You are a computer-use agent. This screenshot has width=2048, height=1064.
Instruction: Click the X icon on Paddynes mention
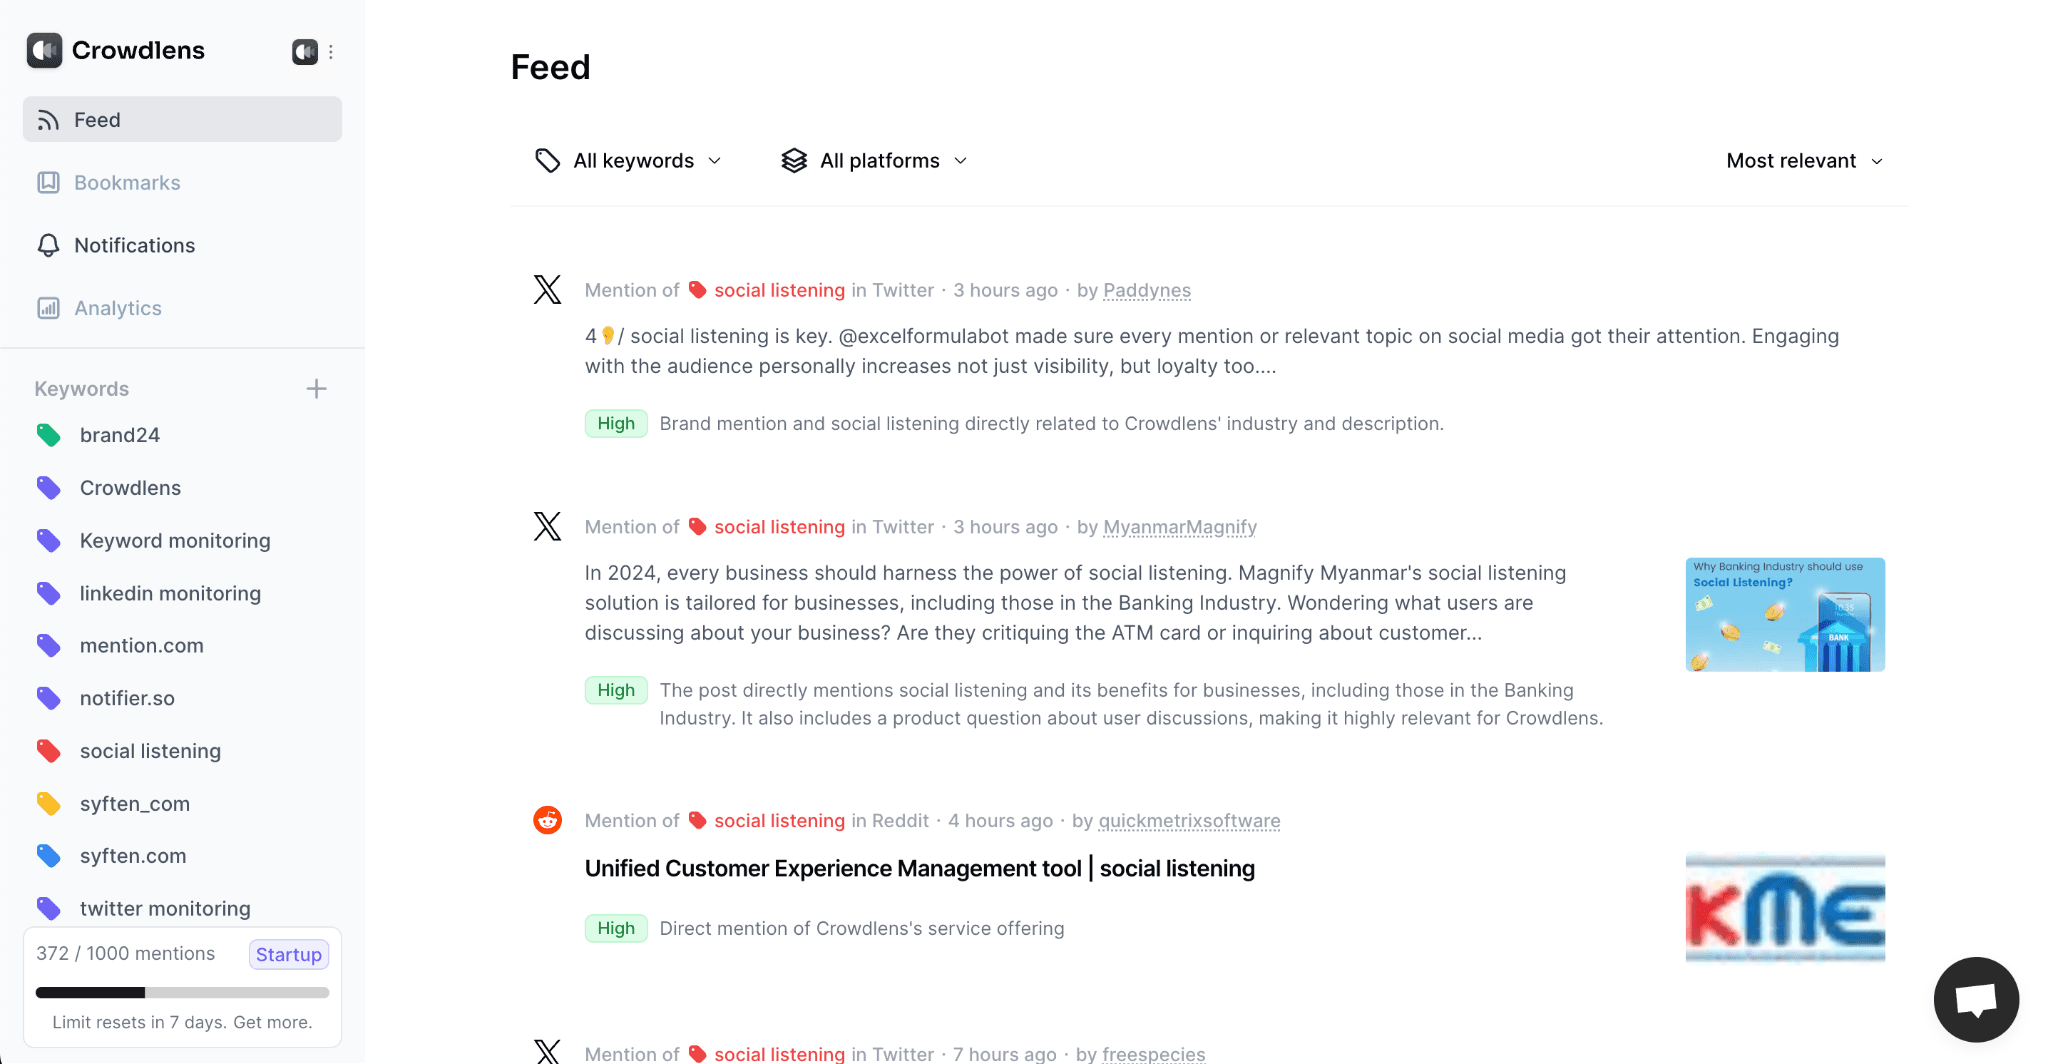tap(547, 290)
